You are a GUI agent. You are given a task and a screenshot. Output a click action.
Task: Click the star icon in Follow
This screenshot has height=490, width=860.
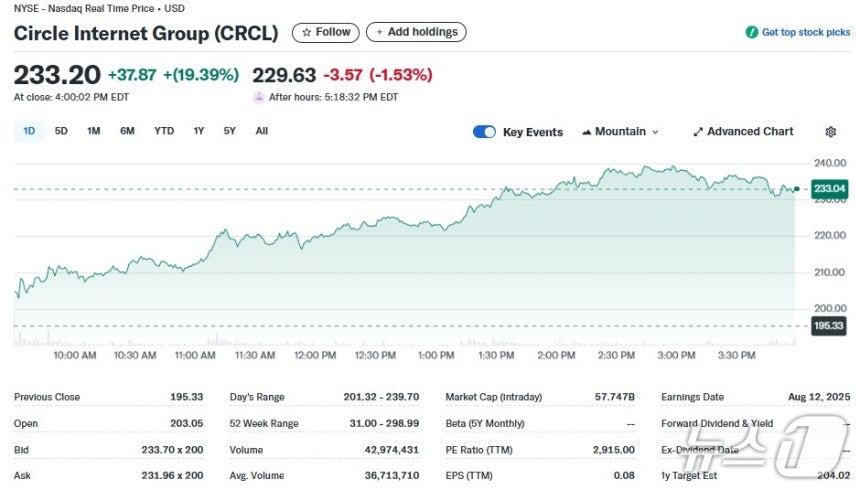307,32
